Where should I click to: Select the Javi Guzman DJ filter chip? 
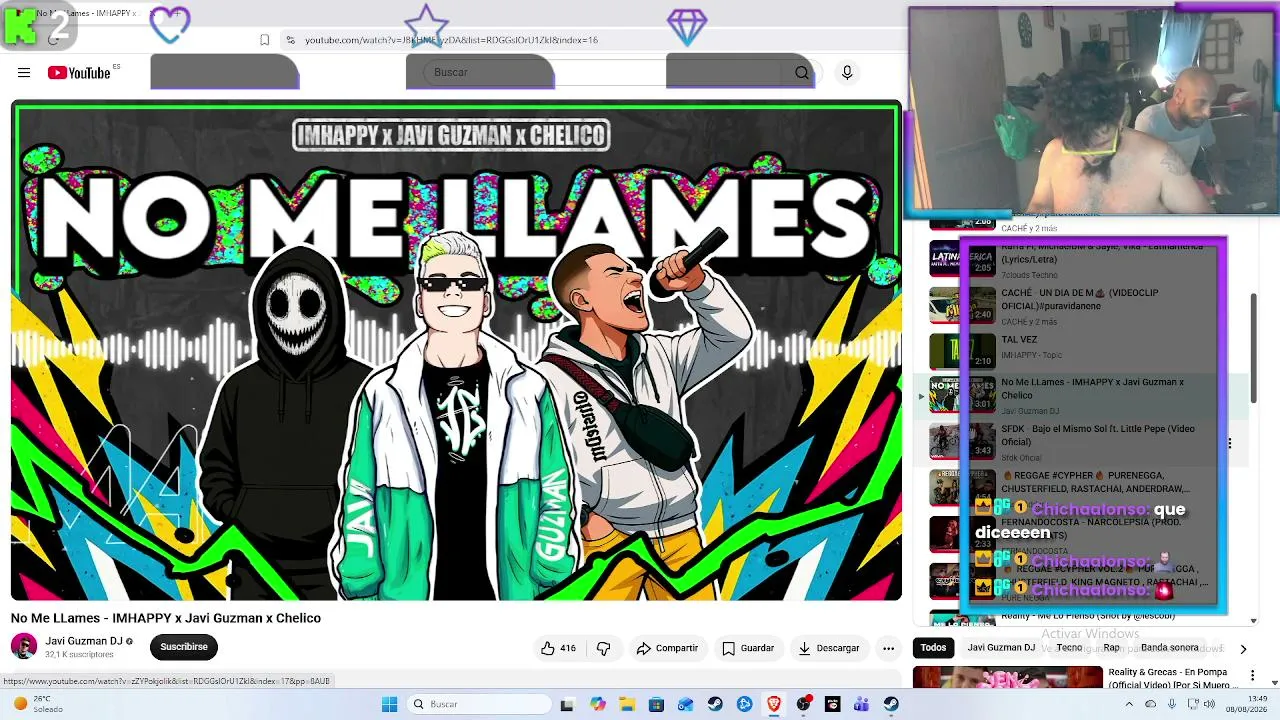tap(1001, 648)
